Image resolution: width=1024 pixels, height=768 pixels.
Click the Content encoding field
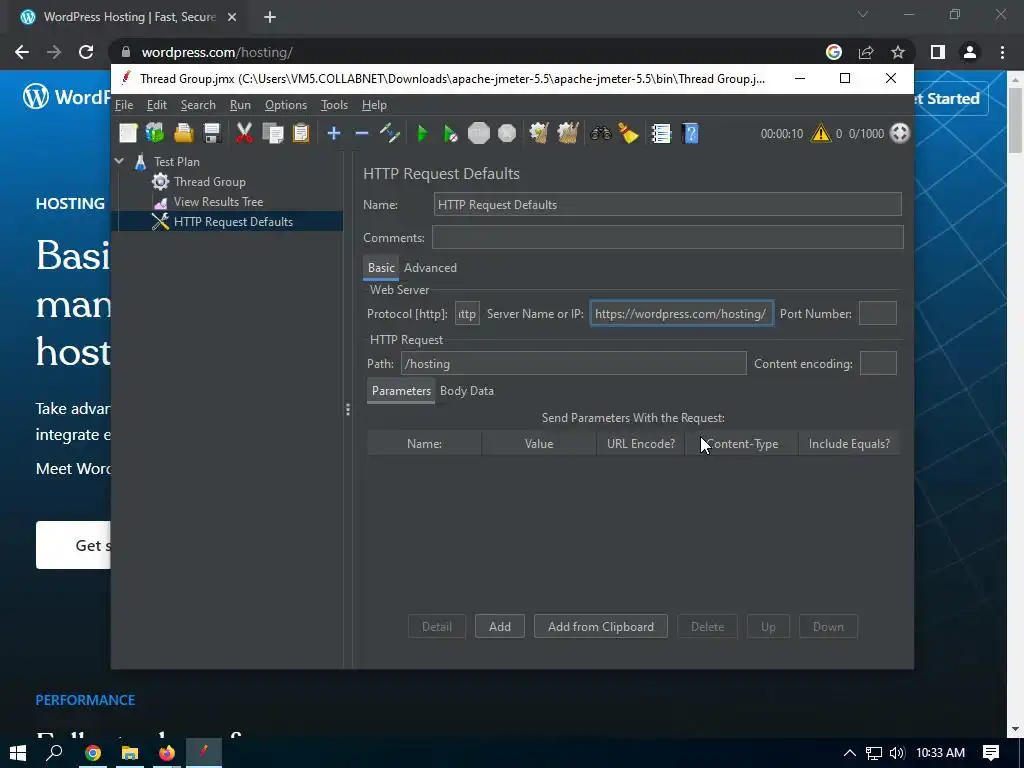coord(878,363)
